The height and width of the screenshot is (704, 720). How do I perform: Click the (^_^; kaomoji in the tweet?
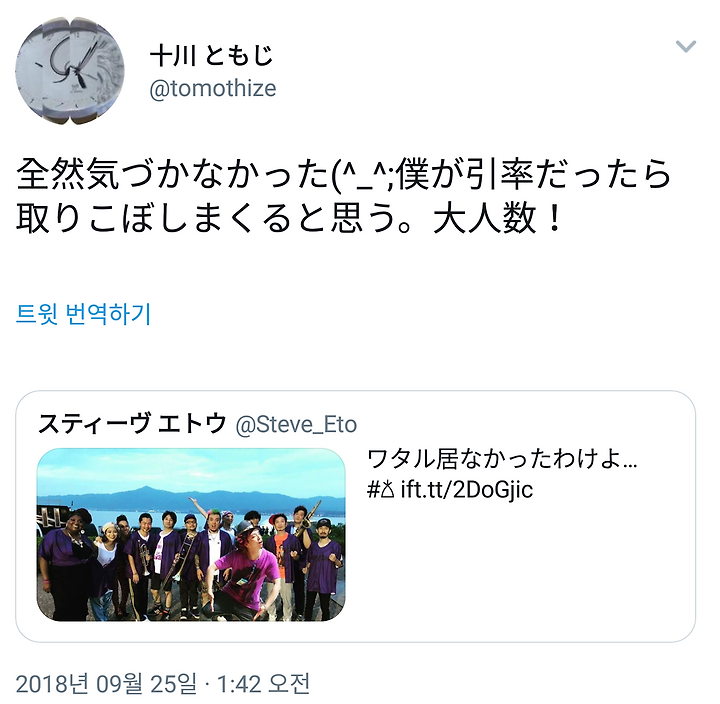pyautogui.click(x=362, y=176)
